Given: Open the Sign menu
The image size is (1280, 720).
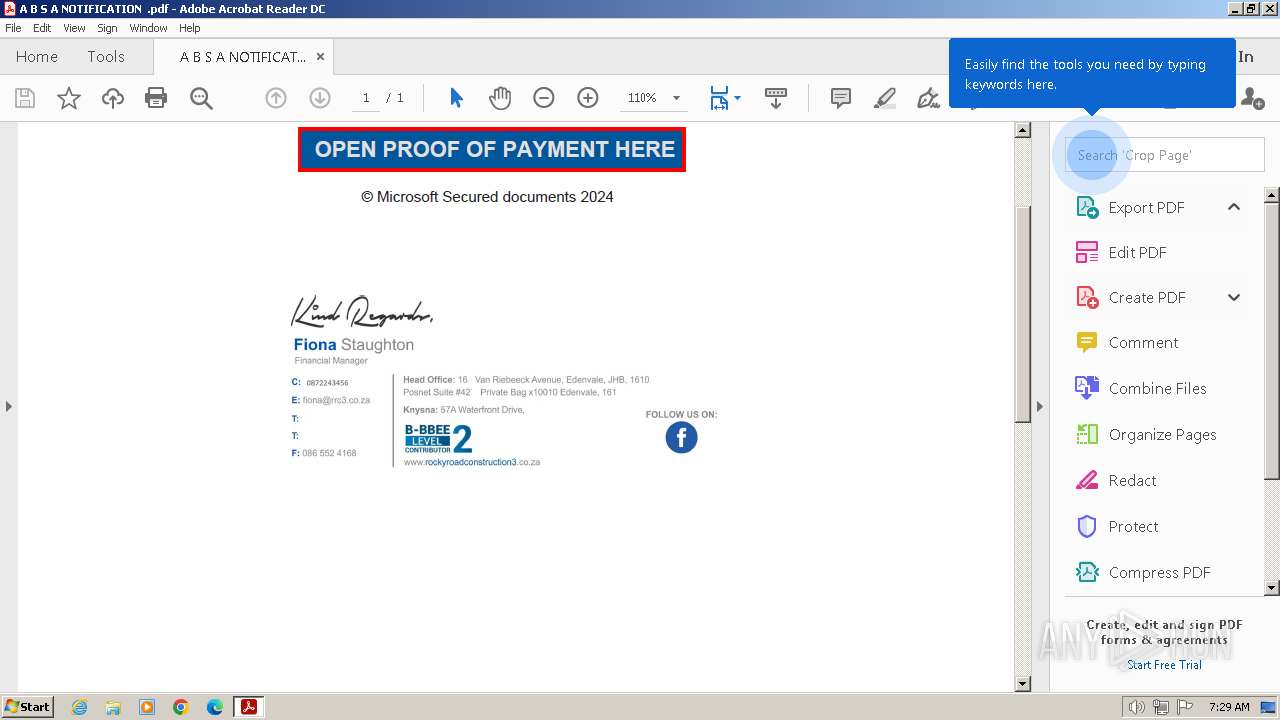Looking at the screenshot, I should (107, 28).
